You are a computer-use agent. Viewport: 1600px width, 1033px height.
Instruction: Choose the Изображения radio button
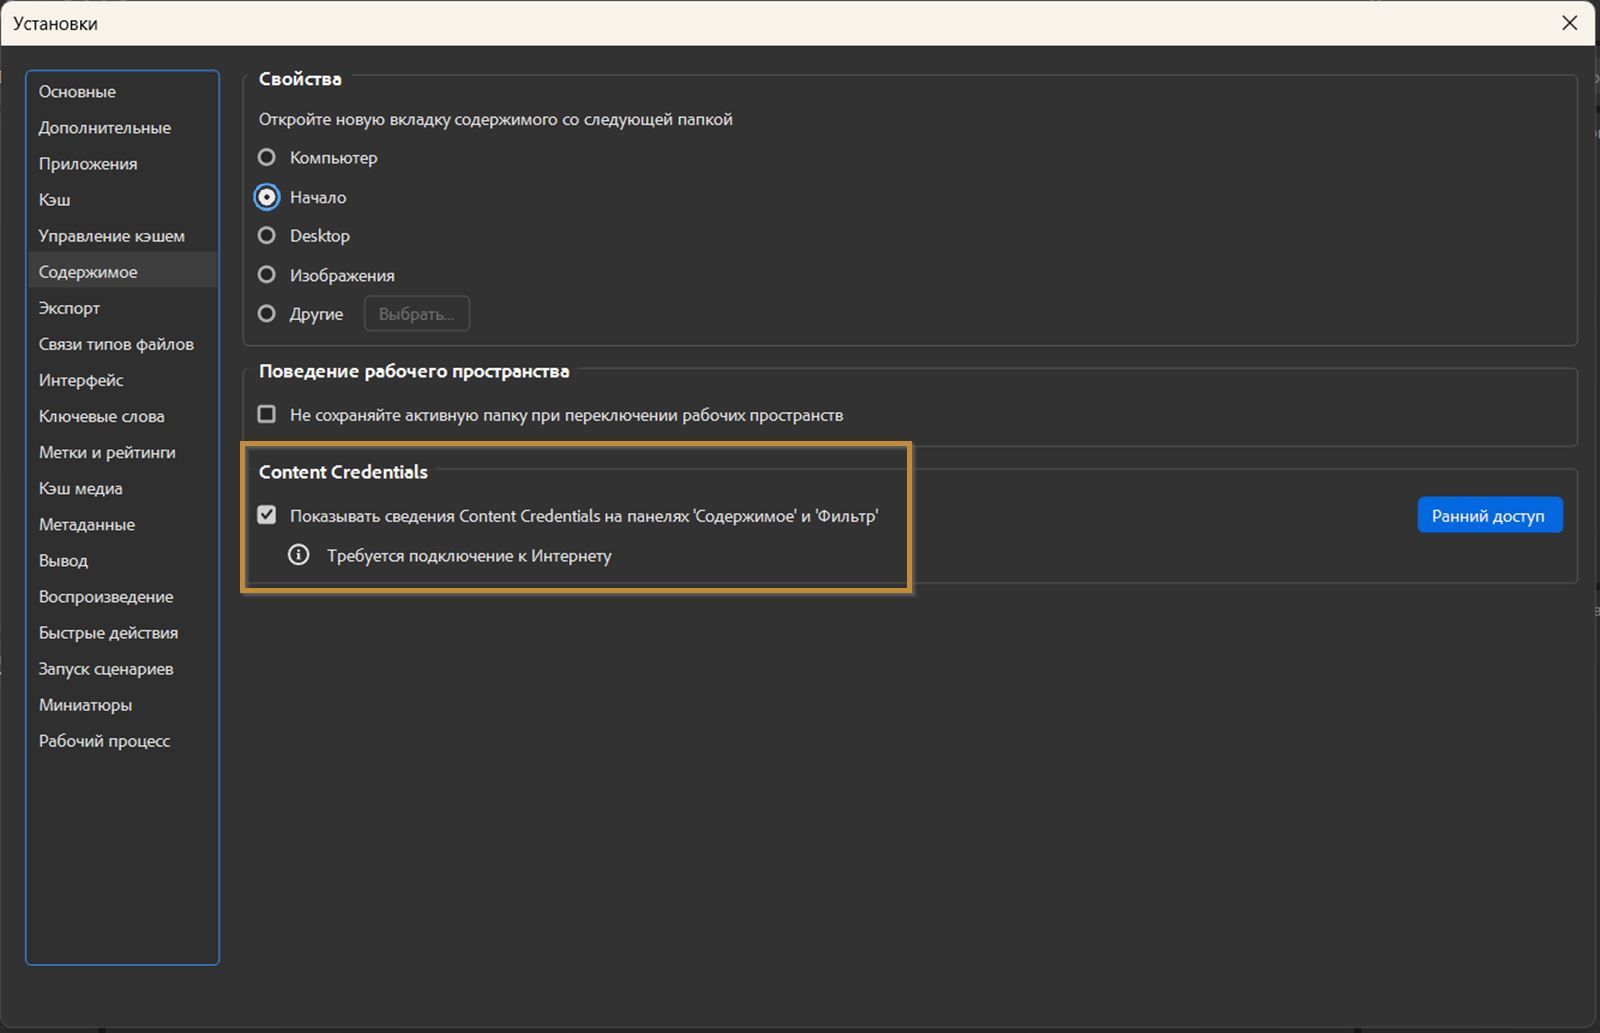tap(266, 274)
